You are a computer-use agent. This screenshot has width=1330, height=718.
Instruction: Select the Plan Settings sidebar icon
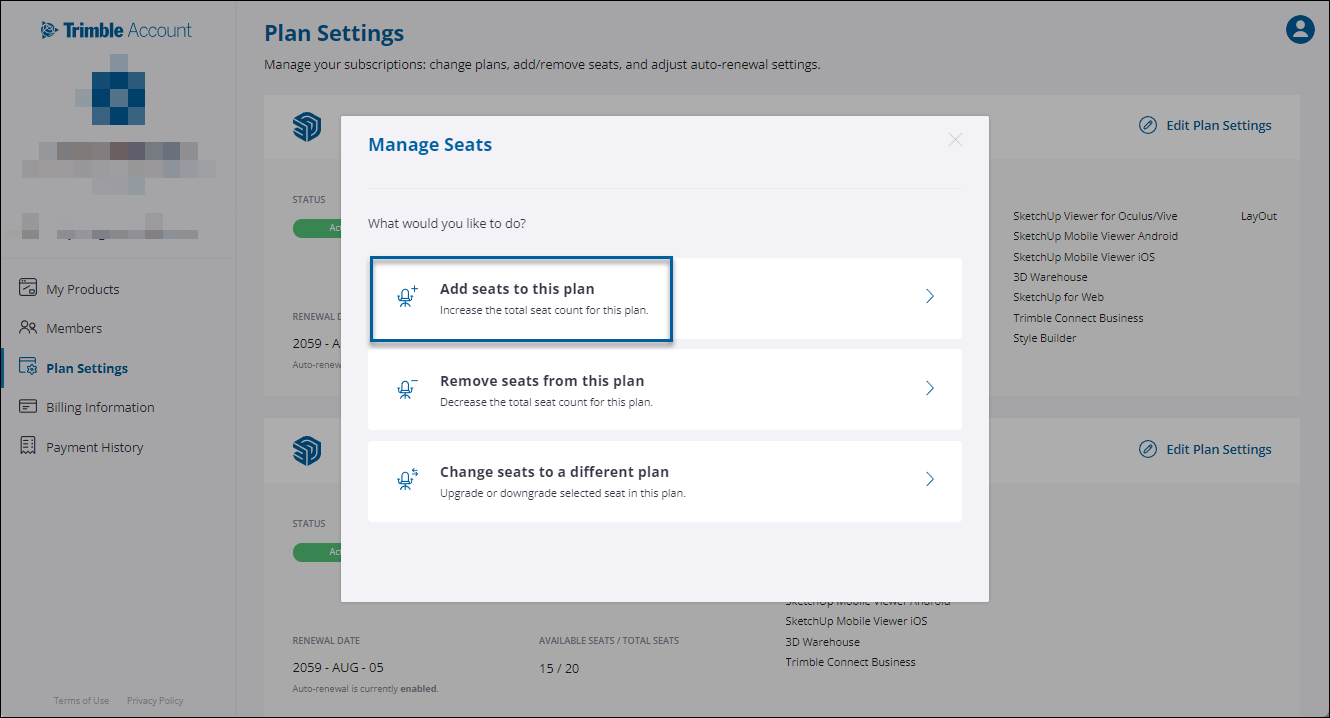pos(27,367)
